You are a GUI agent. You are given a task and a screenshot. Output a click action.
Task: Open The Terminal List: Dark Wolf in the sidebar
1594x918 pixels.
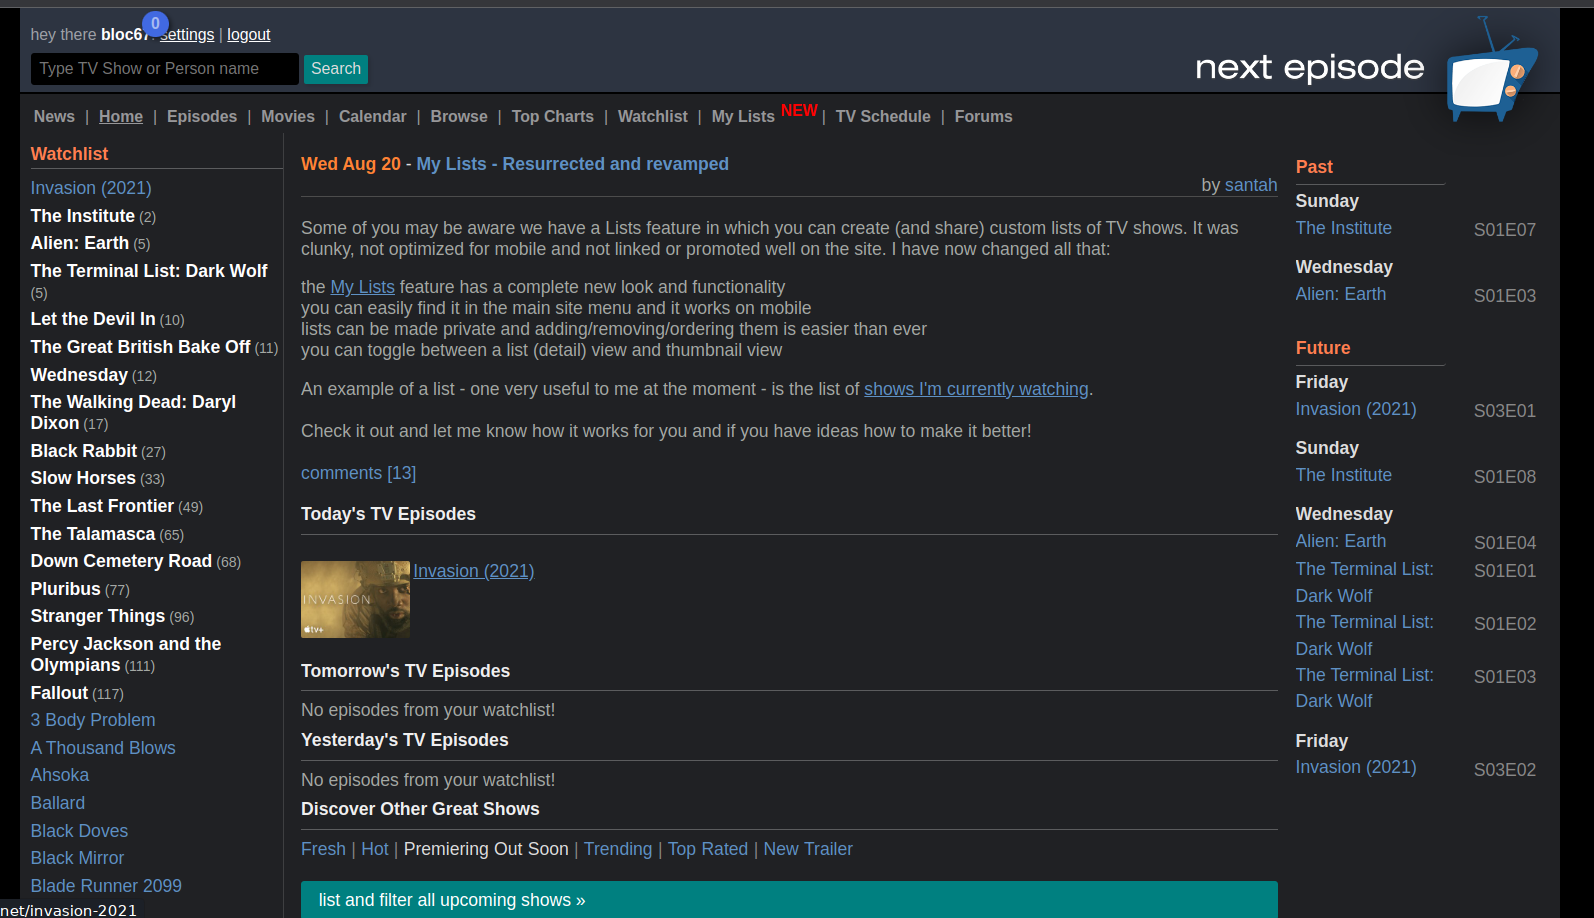[x=149, y=271]
